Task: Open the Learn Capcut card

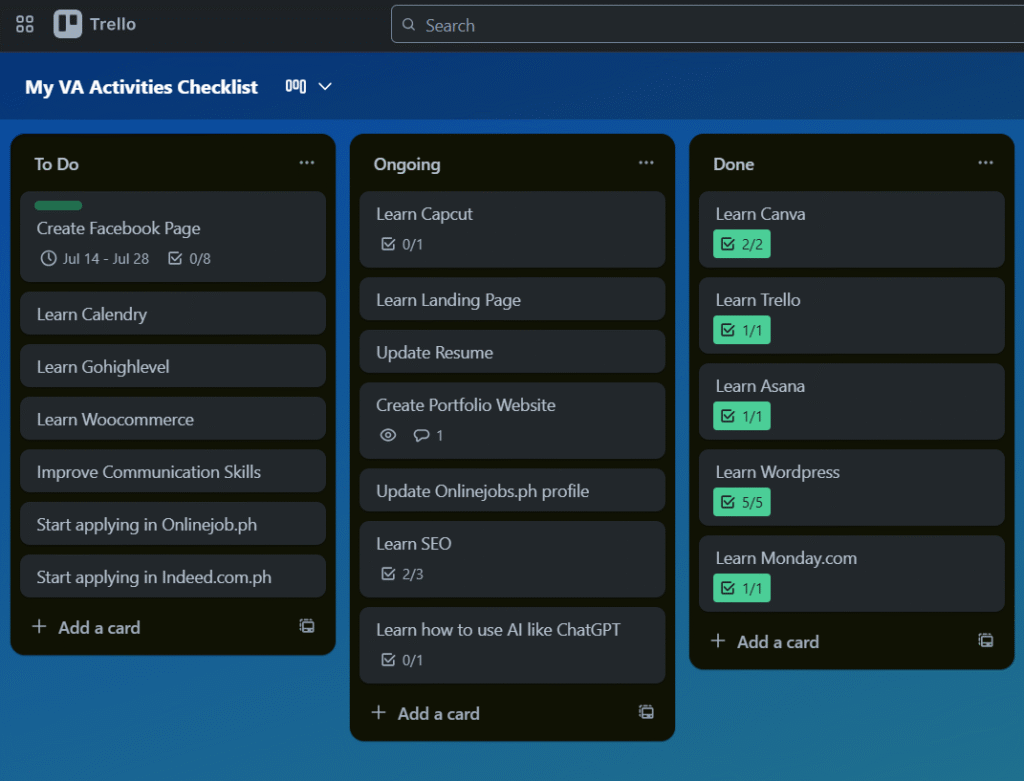Action: [x=513, y=229]
